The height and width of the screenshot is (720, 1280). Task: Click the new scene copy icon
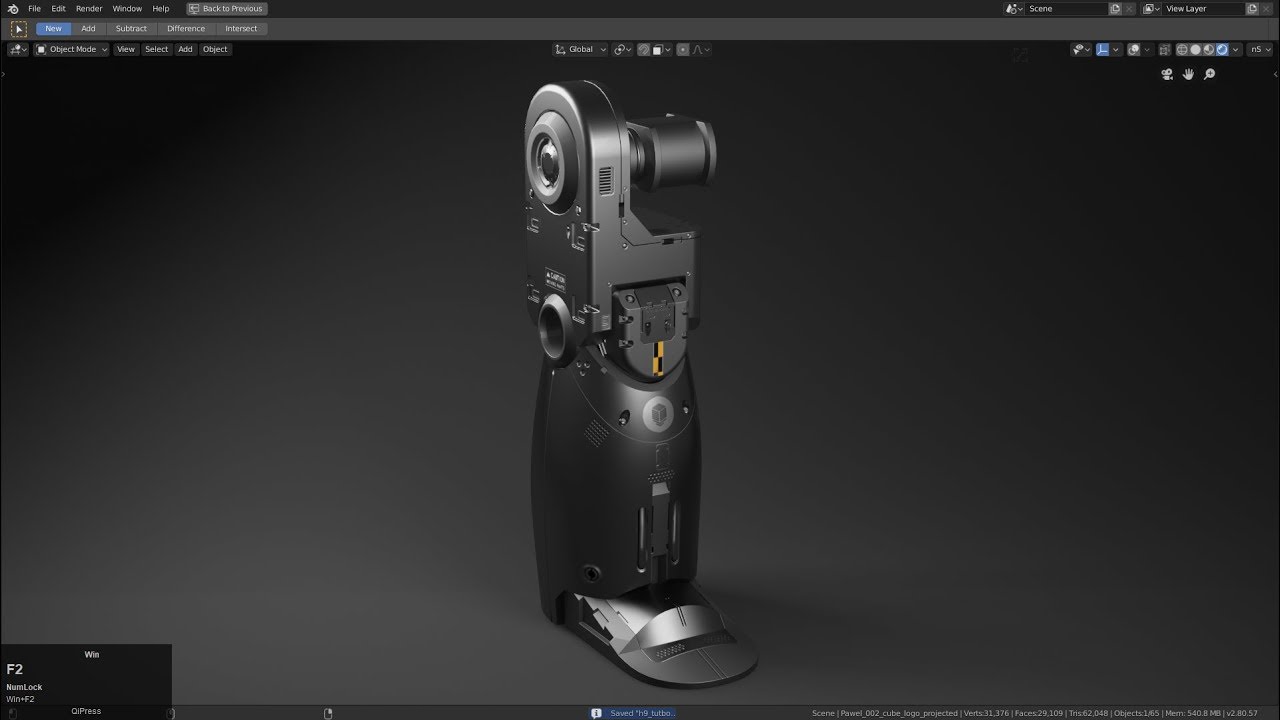coord(1115,8)
